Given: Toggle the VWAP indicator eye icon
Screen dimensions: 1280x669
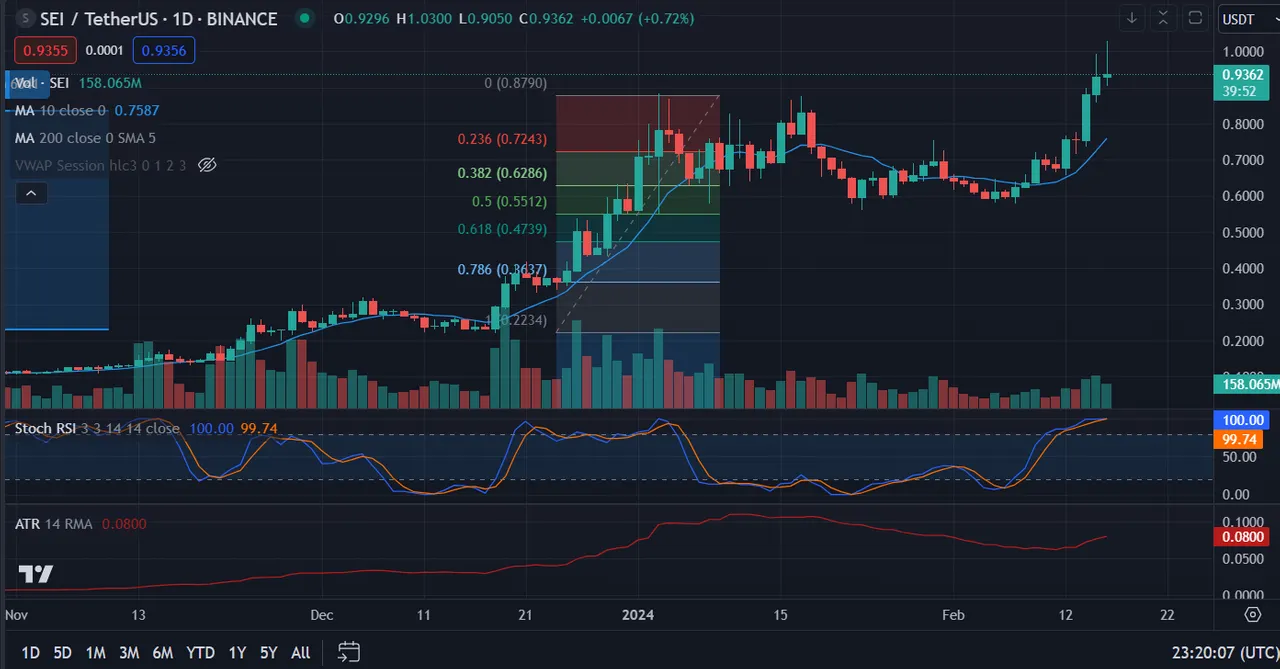Looking at the screenshot, I should pyautogui.click(x=207, y=165).
